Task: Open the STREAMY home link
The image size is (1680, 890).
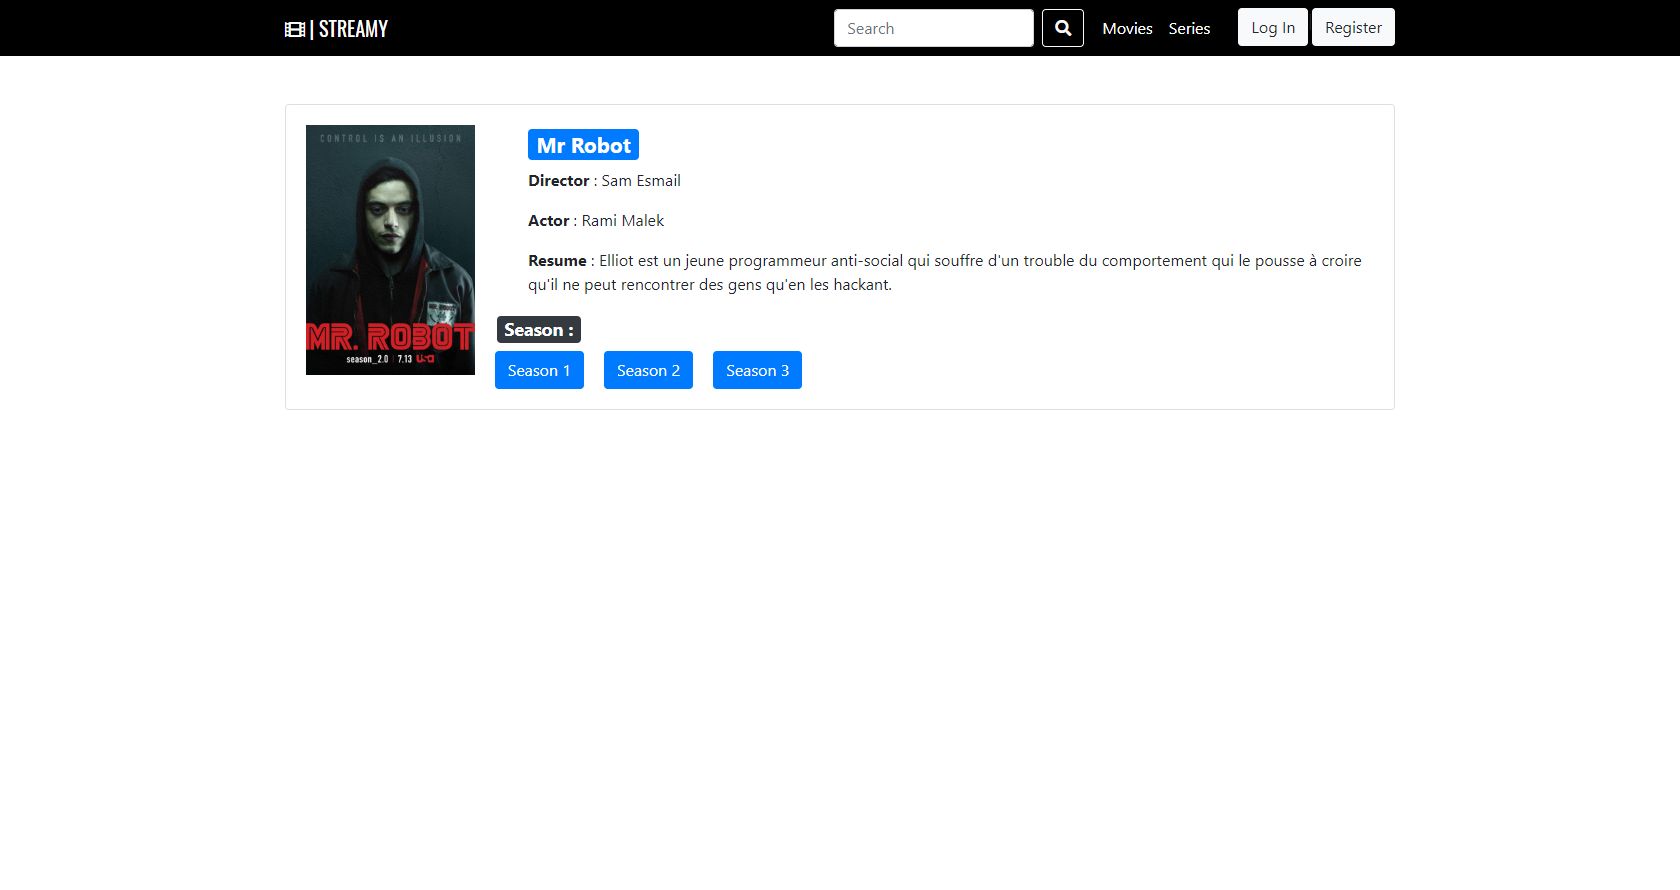Action: pyautogui.click(x=336, y=29)
